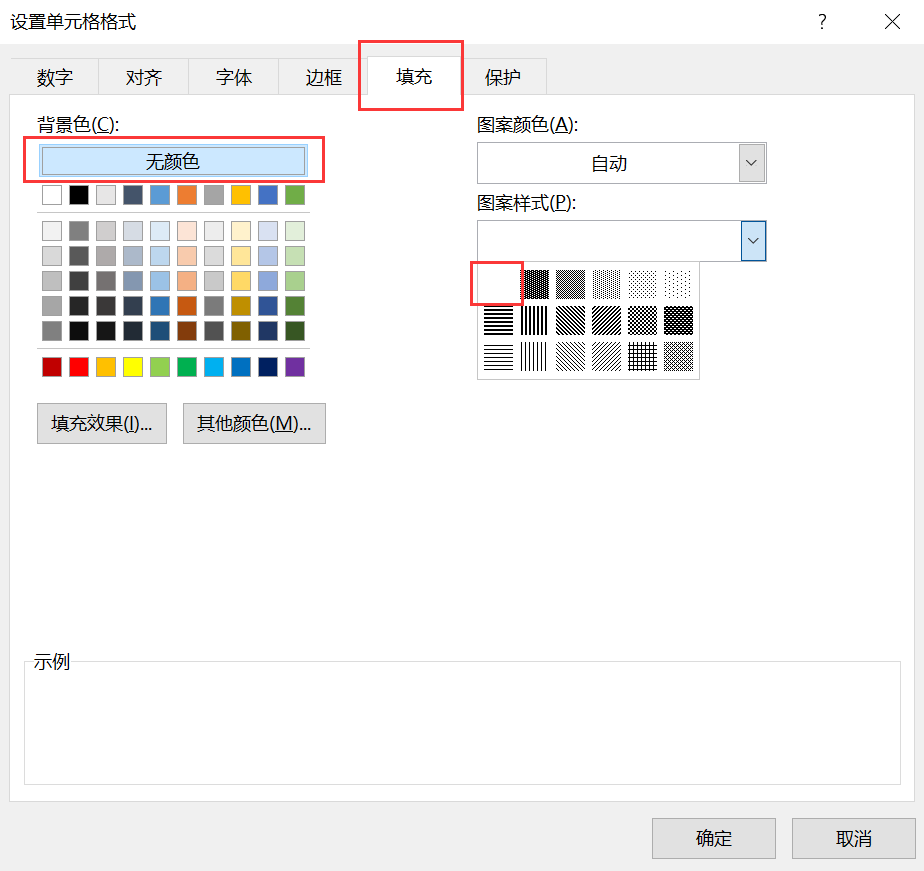Pick the thin horizontal crosshatch grid pattern
Viewport: 924px width, 871px height.
coord(642,357)
